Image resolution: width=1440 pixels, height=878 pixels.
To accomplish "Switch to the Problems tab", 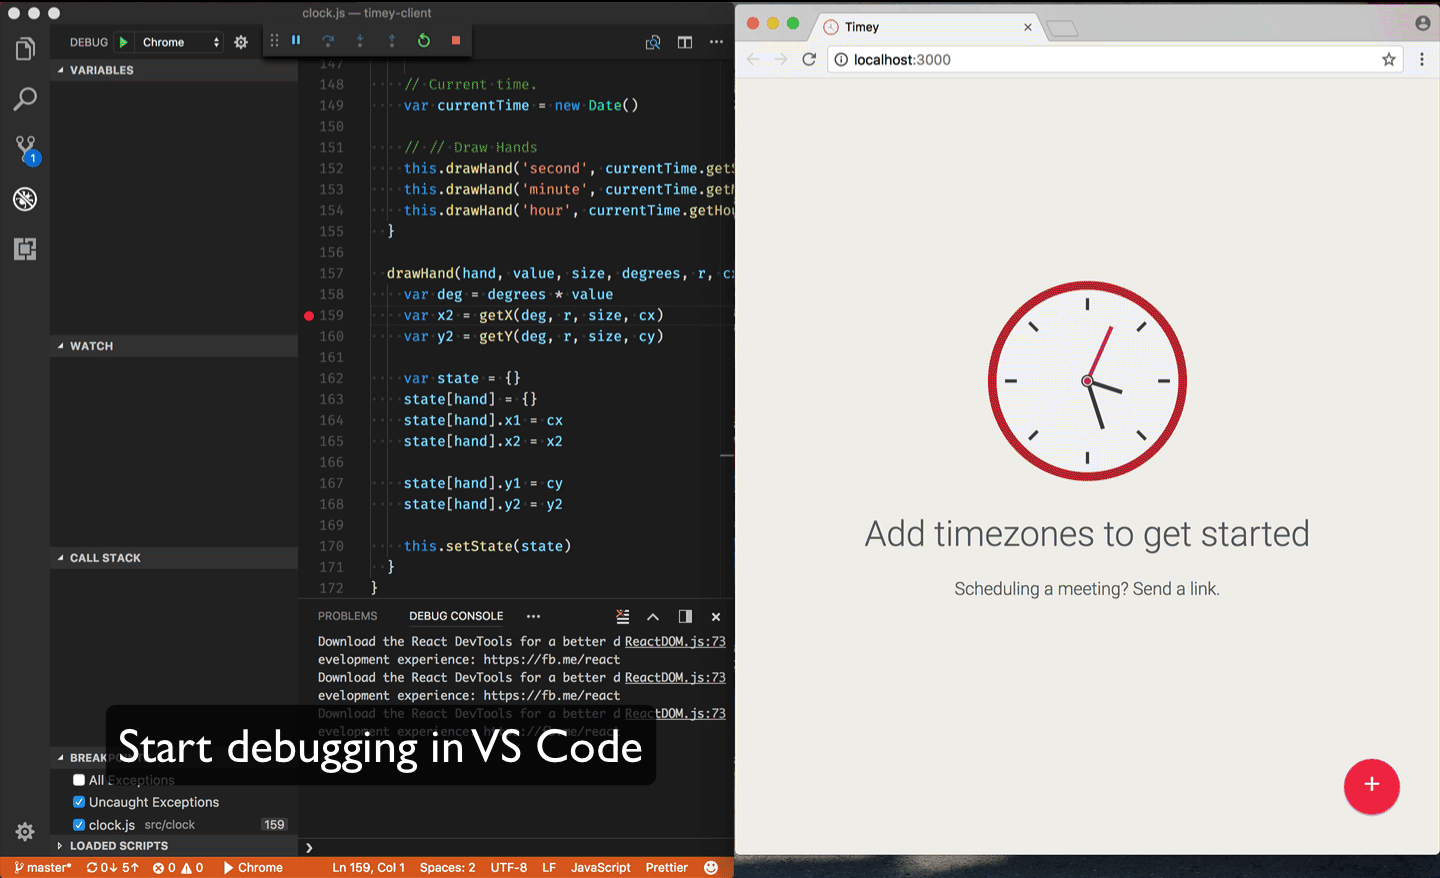I will (x=347, y=616).
